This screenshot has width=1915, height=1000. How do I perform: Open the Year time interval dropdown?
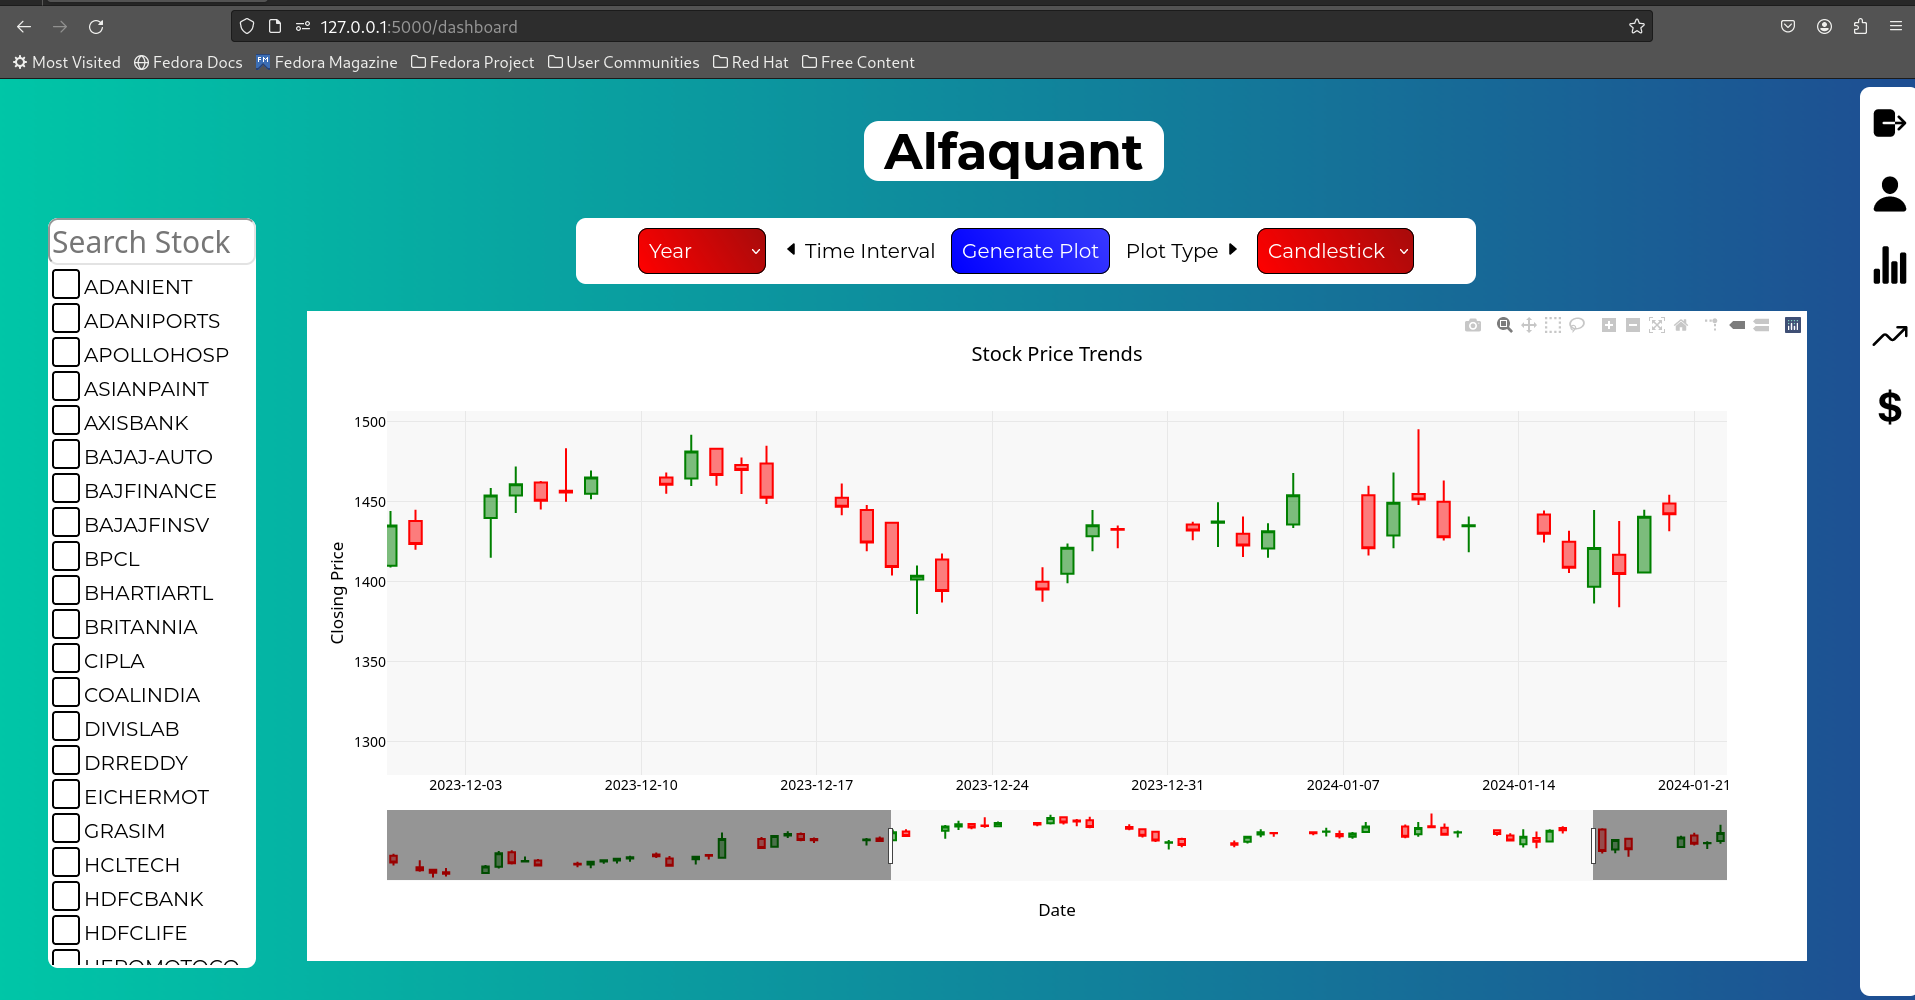(x=702, y=251)
